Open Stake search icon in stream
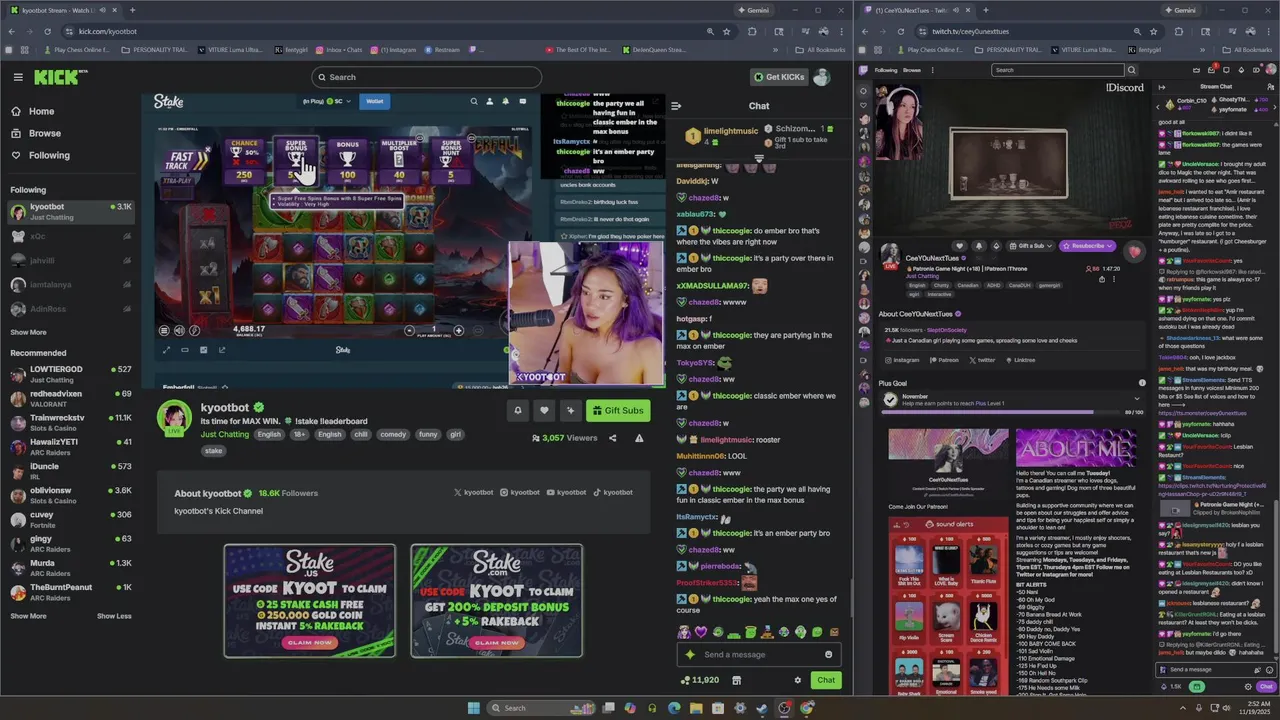The height and width of the screenshot is (720, 1280). (474, 101)
